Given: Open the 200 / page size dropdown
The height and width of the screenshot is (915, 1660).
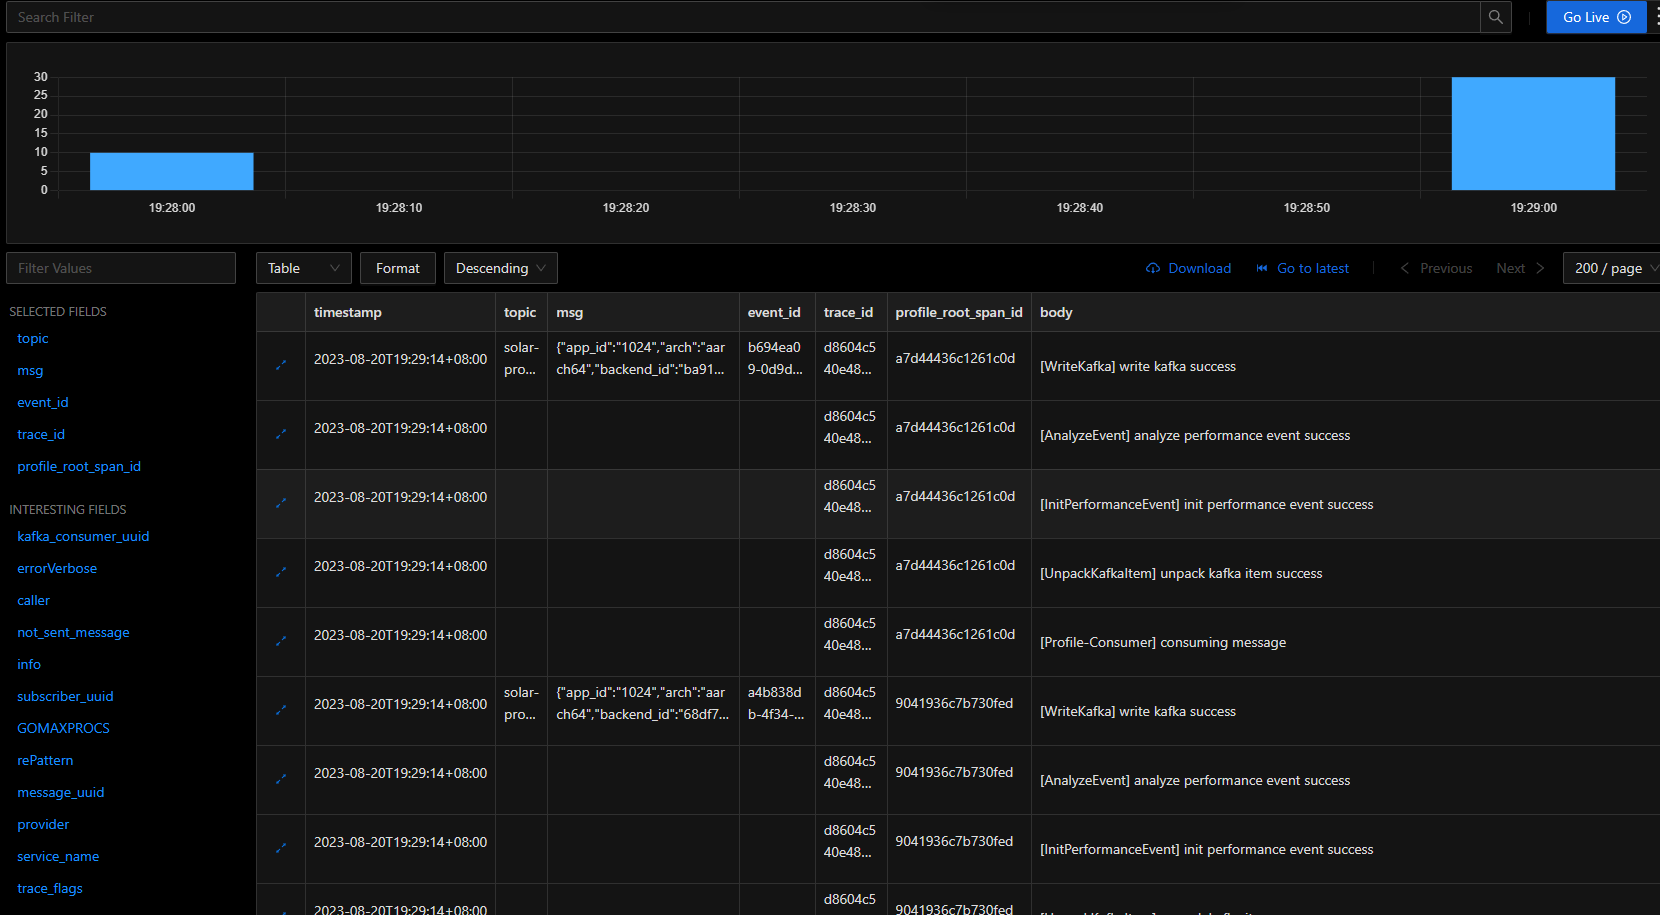Looking at the screenshot, I should click(x=1614, y=268).
